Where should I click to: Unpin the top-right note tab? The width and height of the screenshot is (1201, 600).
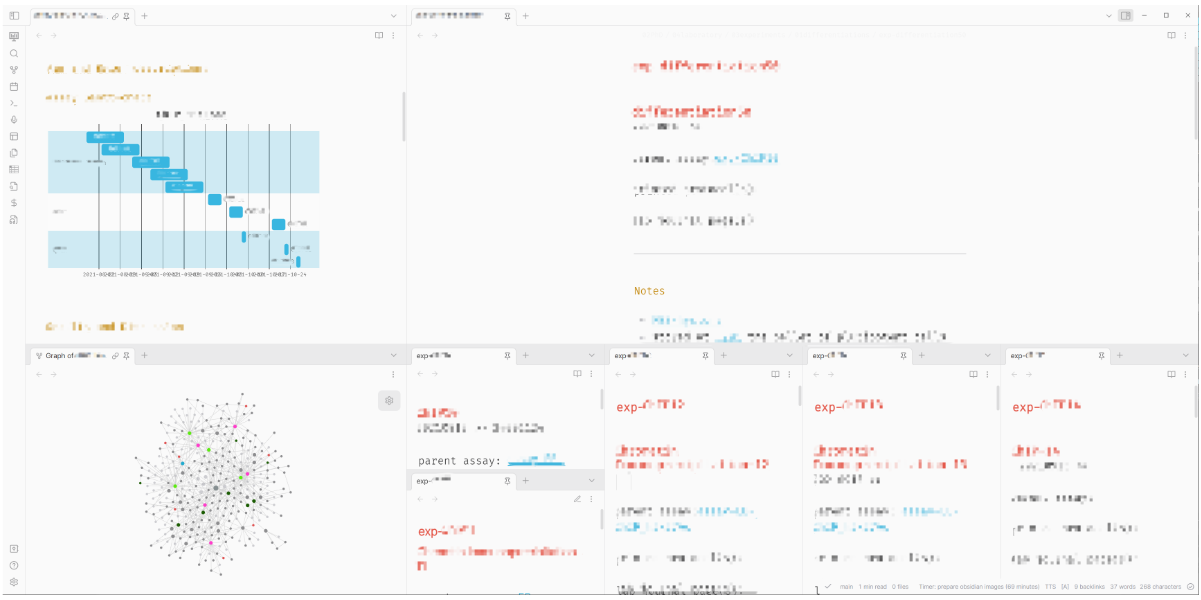(x=507, y=16)
